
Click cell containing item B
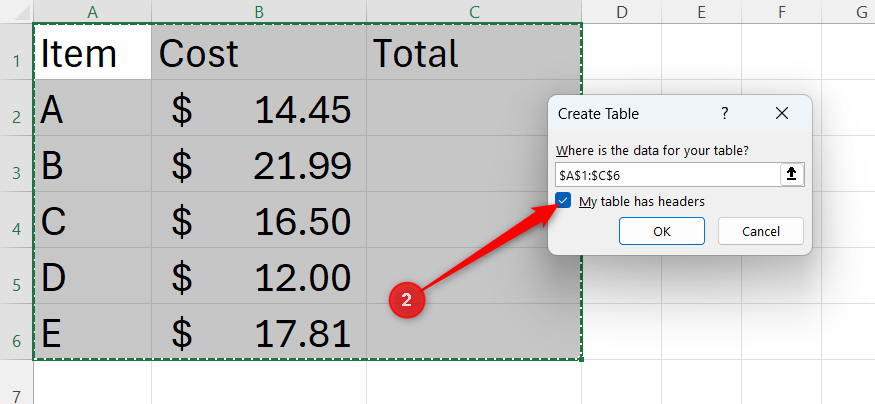[93, 164]
